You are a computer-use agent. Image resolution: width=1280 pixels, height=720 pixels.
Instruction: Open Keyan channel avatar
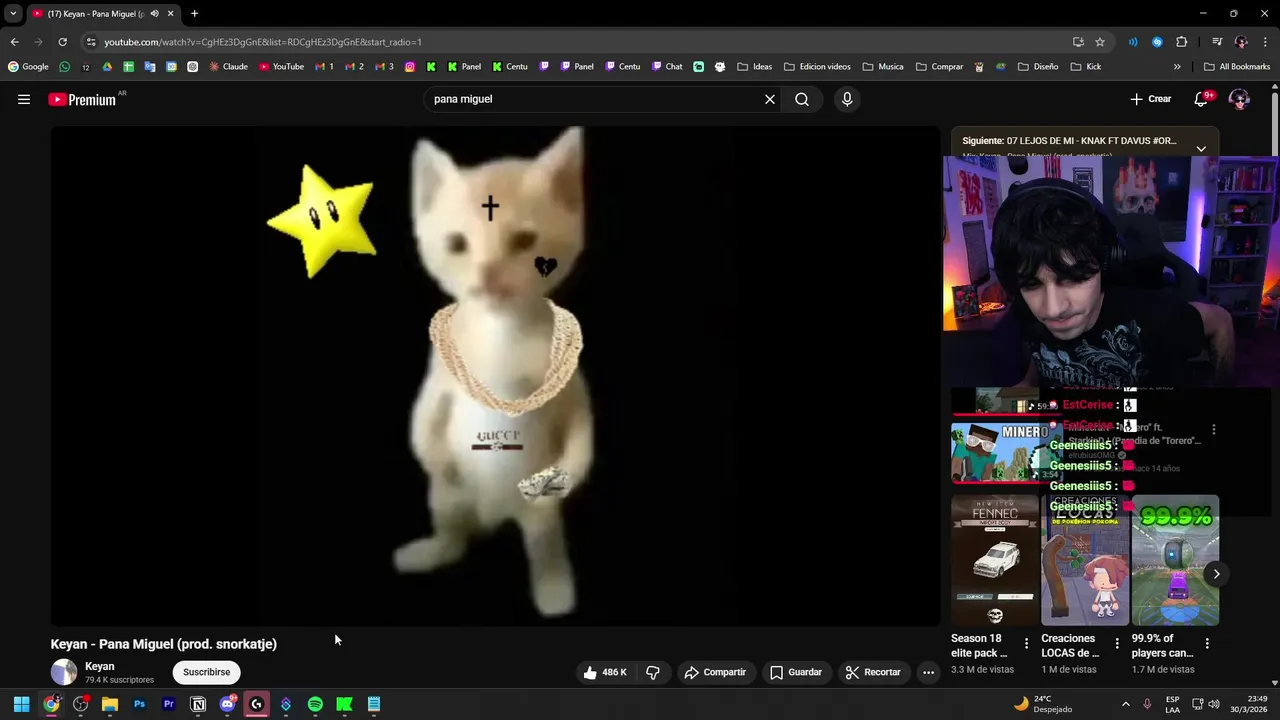[64, 672]
